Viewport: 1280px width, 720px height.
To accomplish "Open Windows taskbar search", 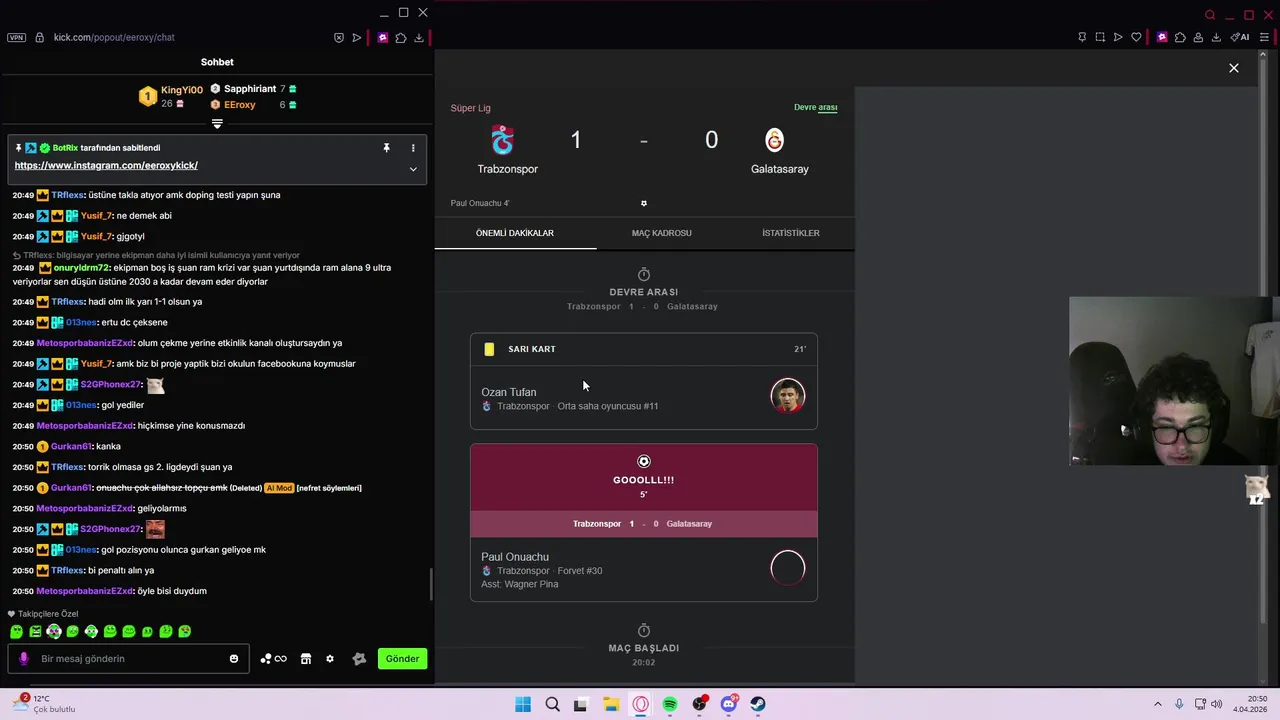I will click(x=552, y=704).
